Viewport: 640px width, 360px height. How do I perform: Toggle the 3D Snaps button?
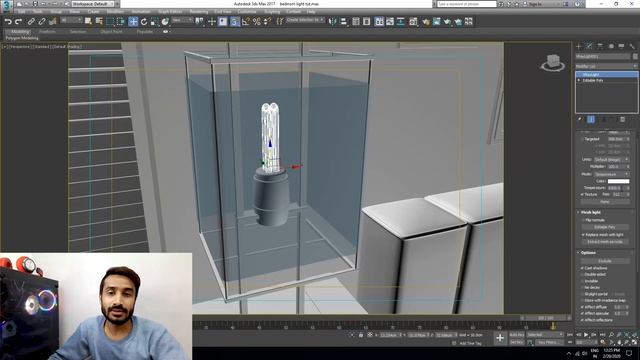tap(234, 22)
